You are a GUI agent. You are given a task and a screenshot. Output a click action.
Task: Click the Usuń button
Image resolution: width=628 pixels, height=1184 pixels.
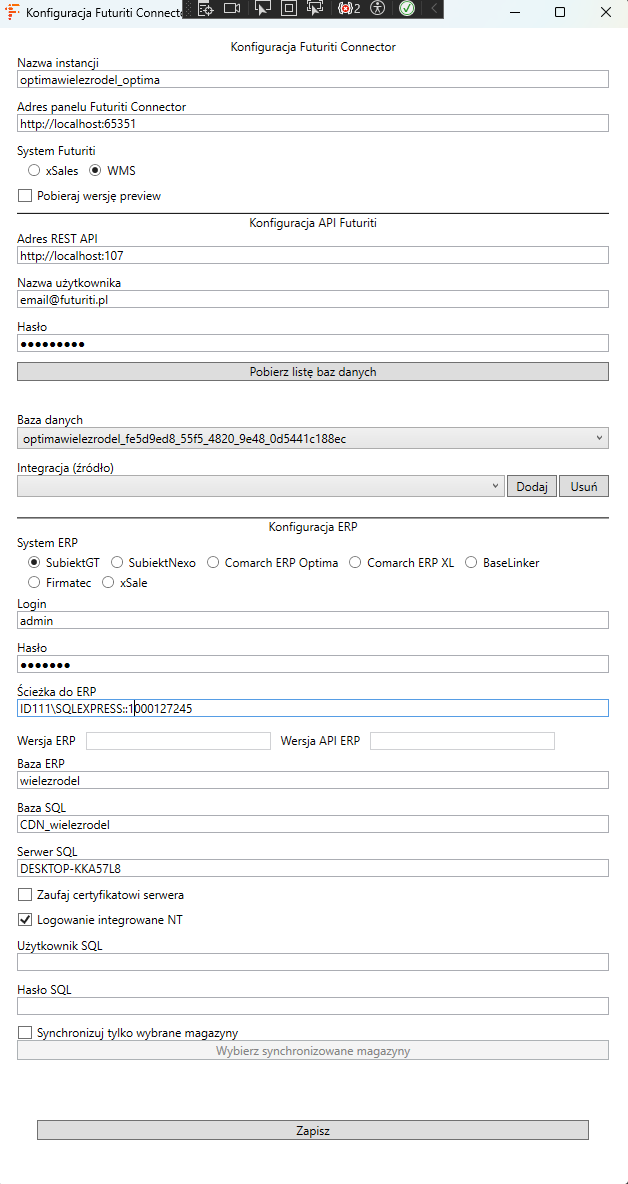[x=583, y=486]
